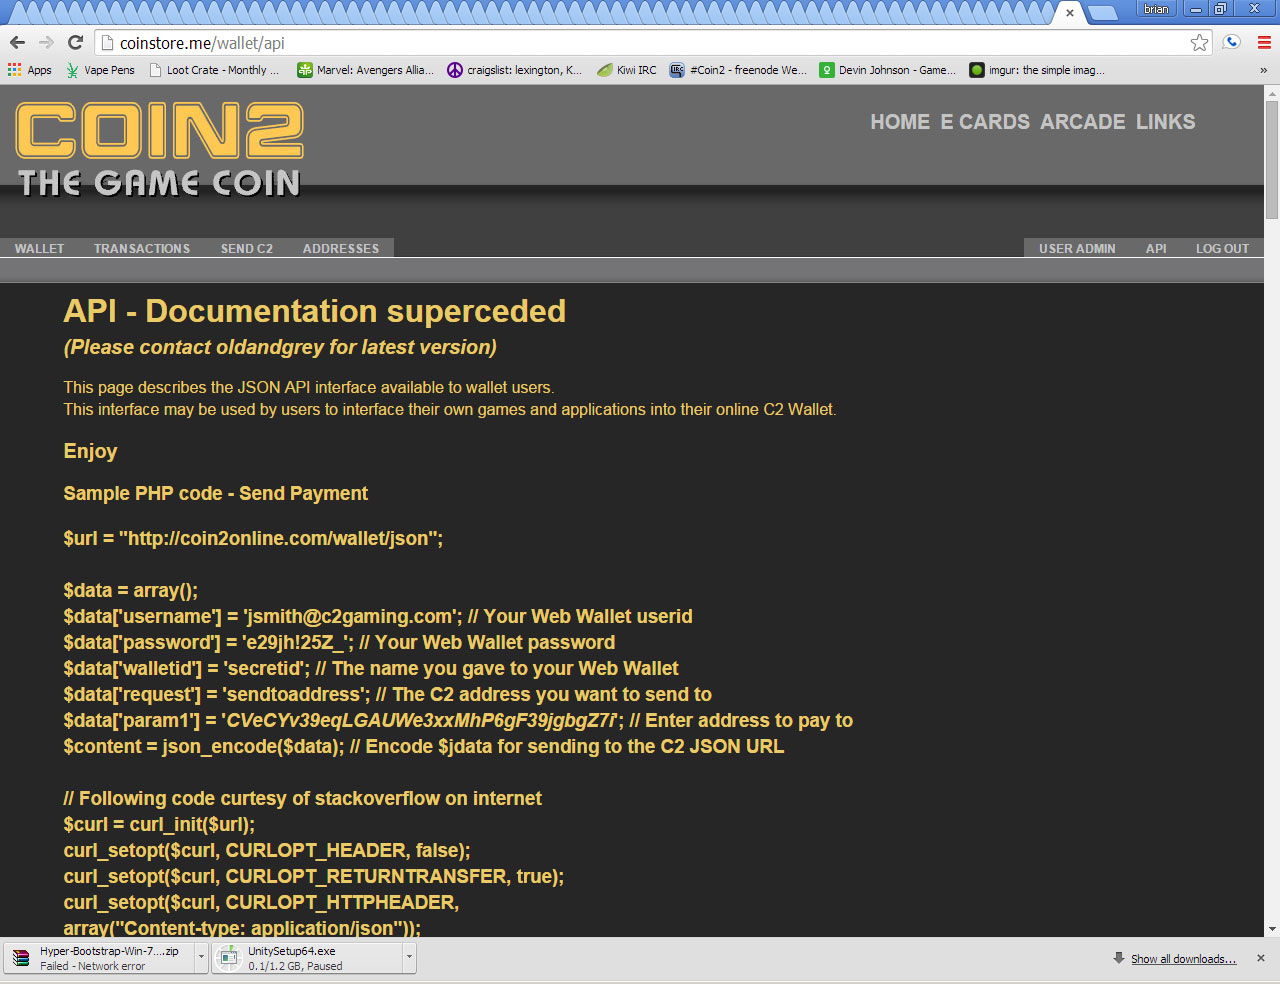This screenshot has width=1280, height=984.
Task: Click the scrollbar up arrow
Action: (x=1272, y=93)
